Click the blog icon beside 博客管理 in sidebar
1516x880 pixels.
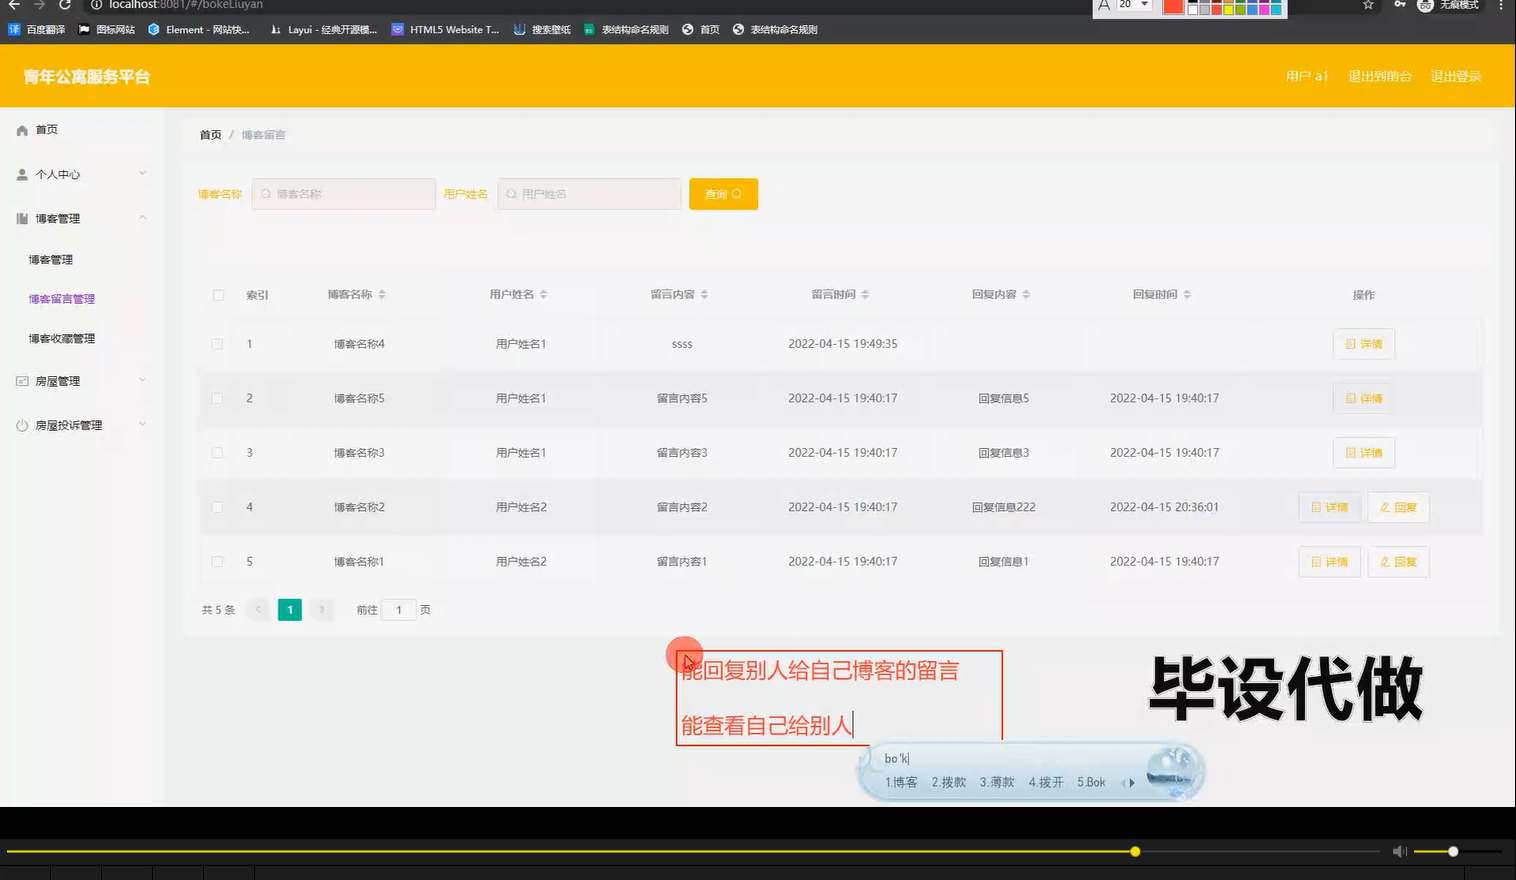pyautogui.click(x=22, y=218)
